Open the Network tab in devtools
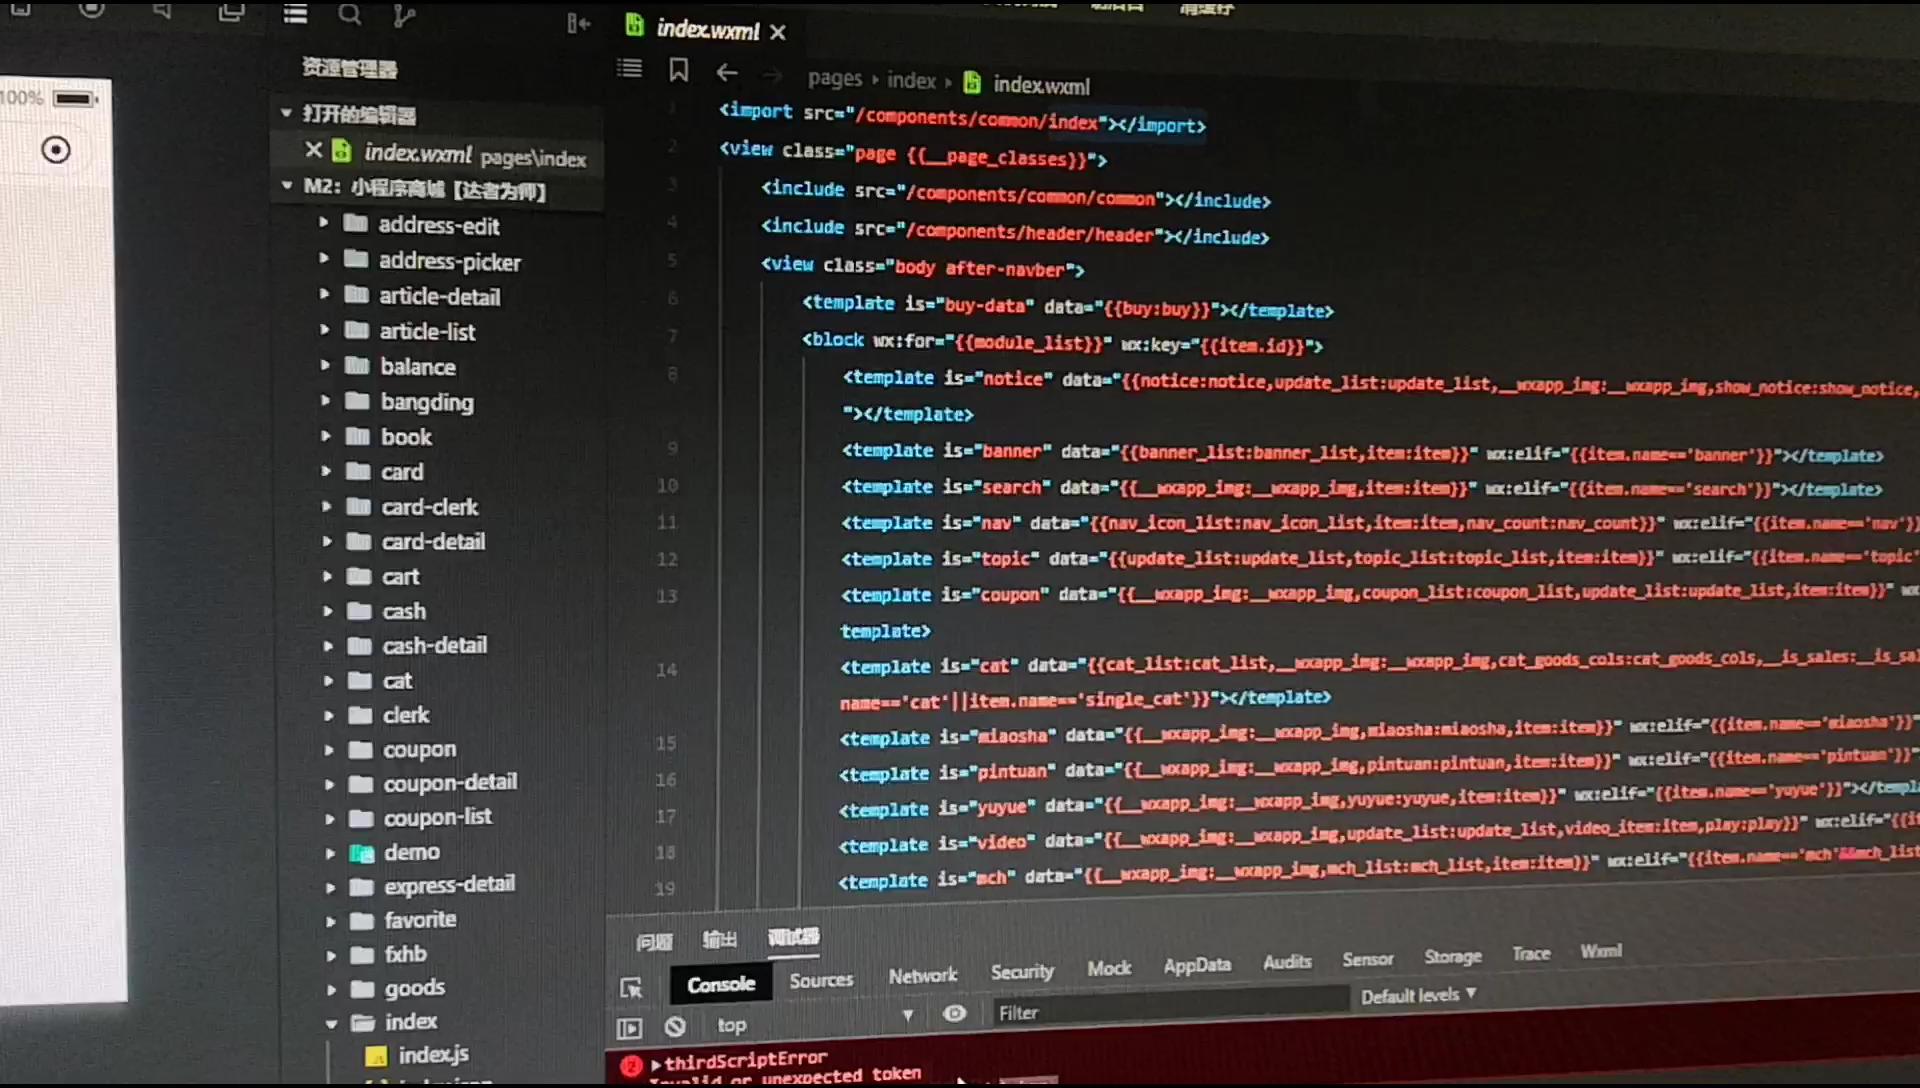1920x1088 pixels. [922, 975]
